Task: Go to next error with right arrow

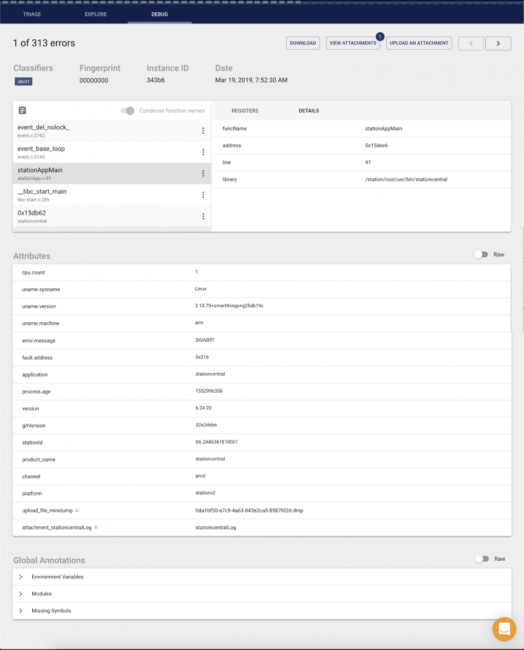Action: (x=498, y=43)
